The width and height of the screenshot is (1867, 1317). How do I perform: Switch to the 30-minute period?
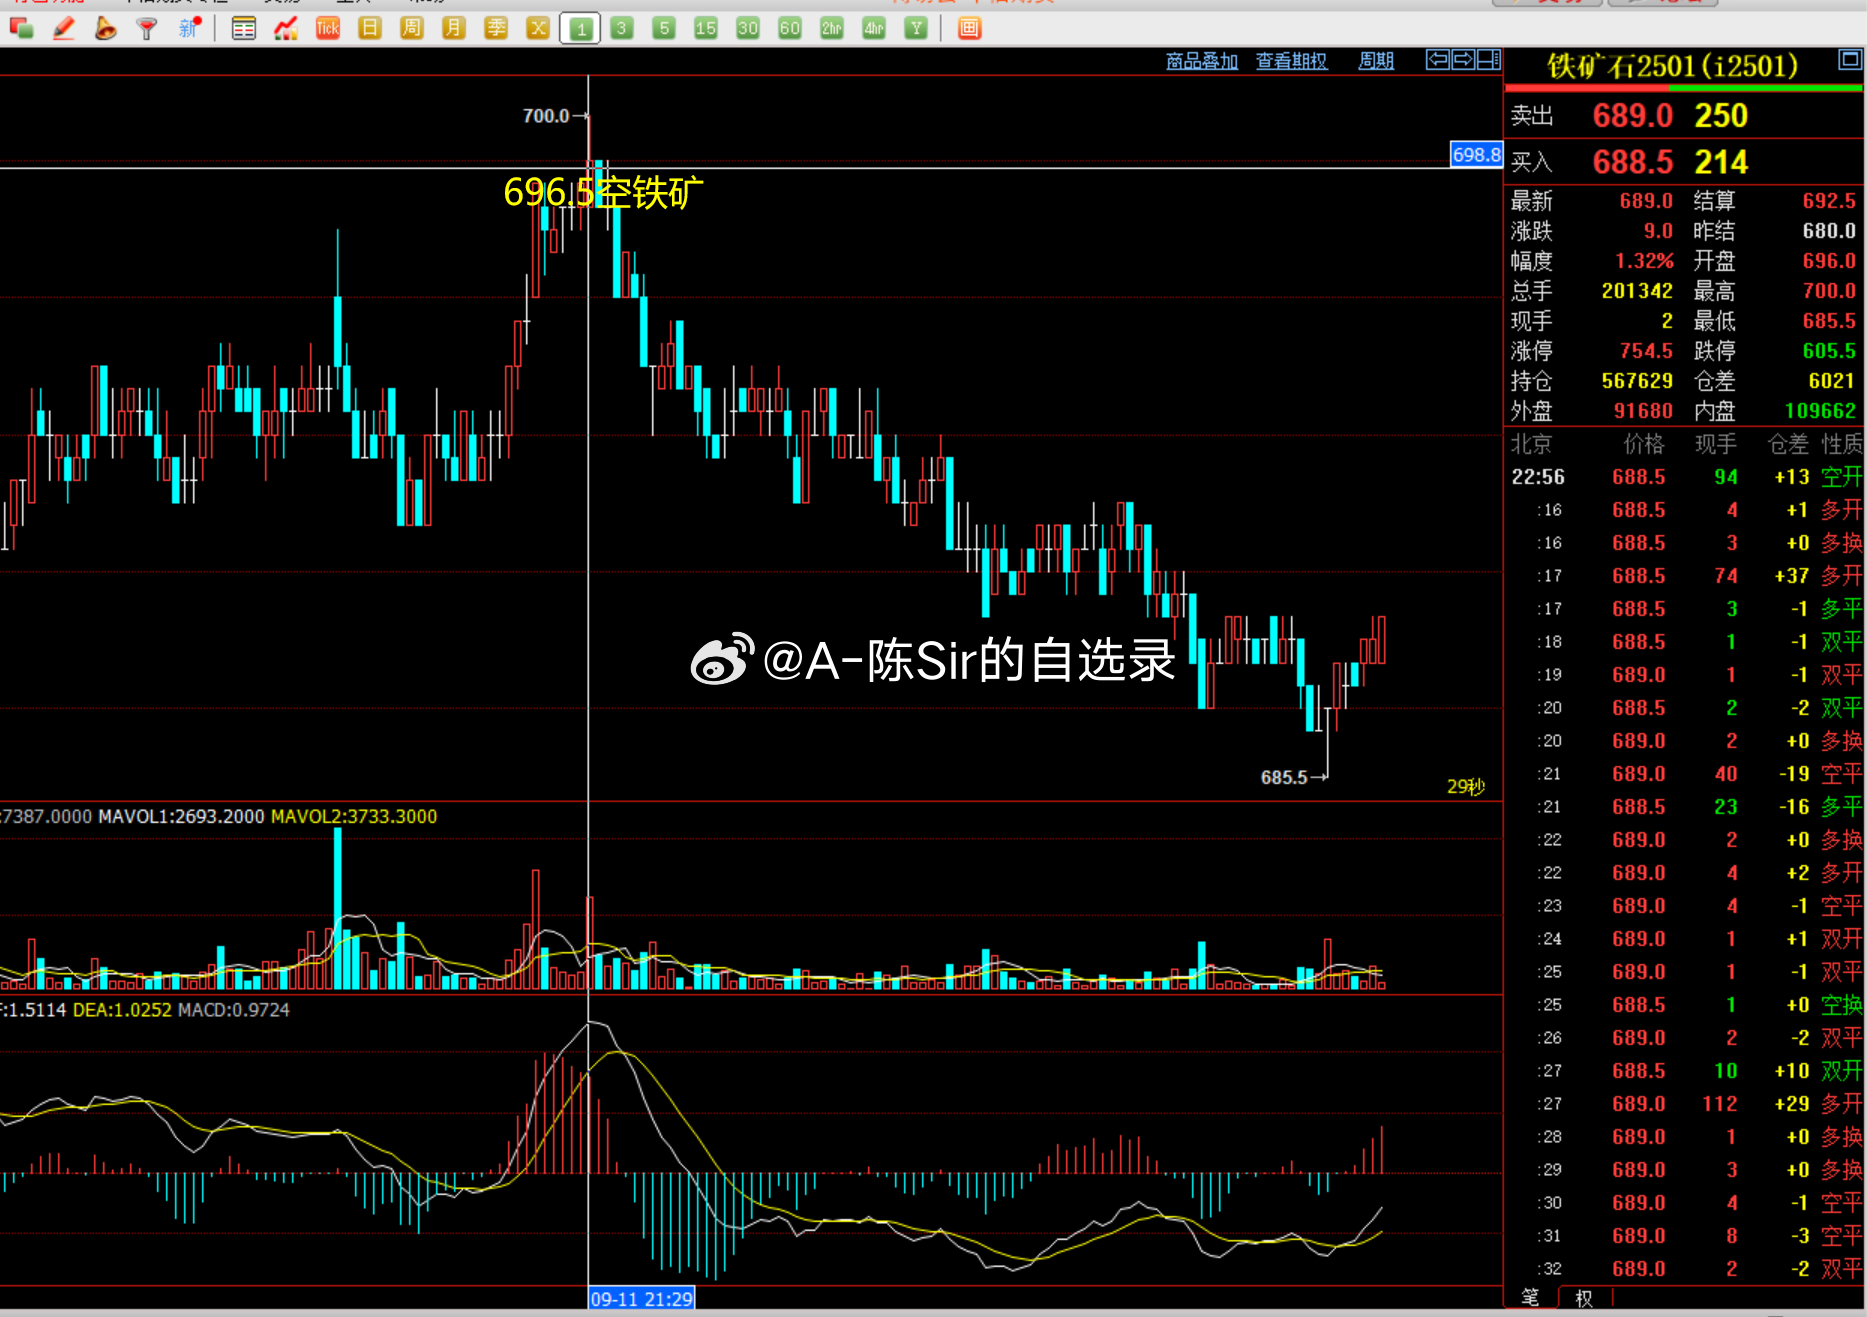coord(748,28)
